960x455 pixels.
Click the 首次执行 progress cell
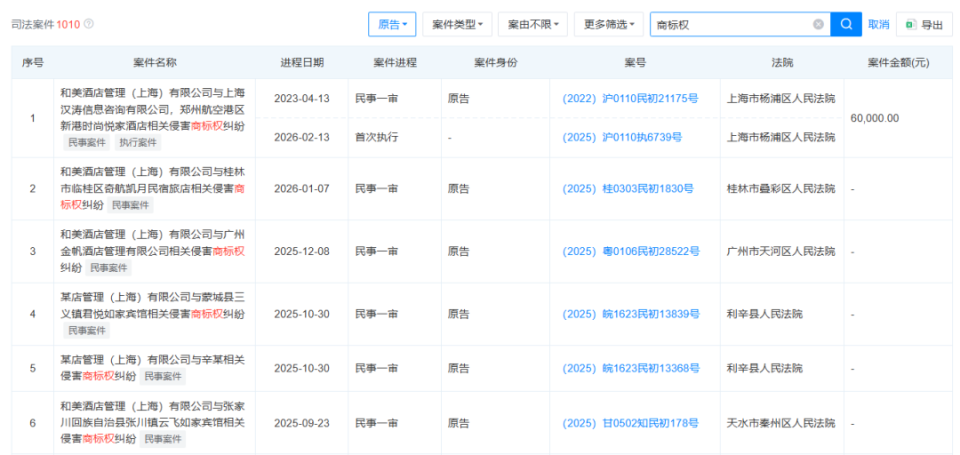point(377,137)
